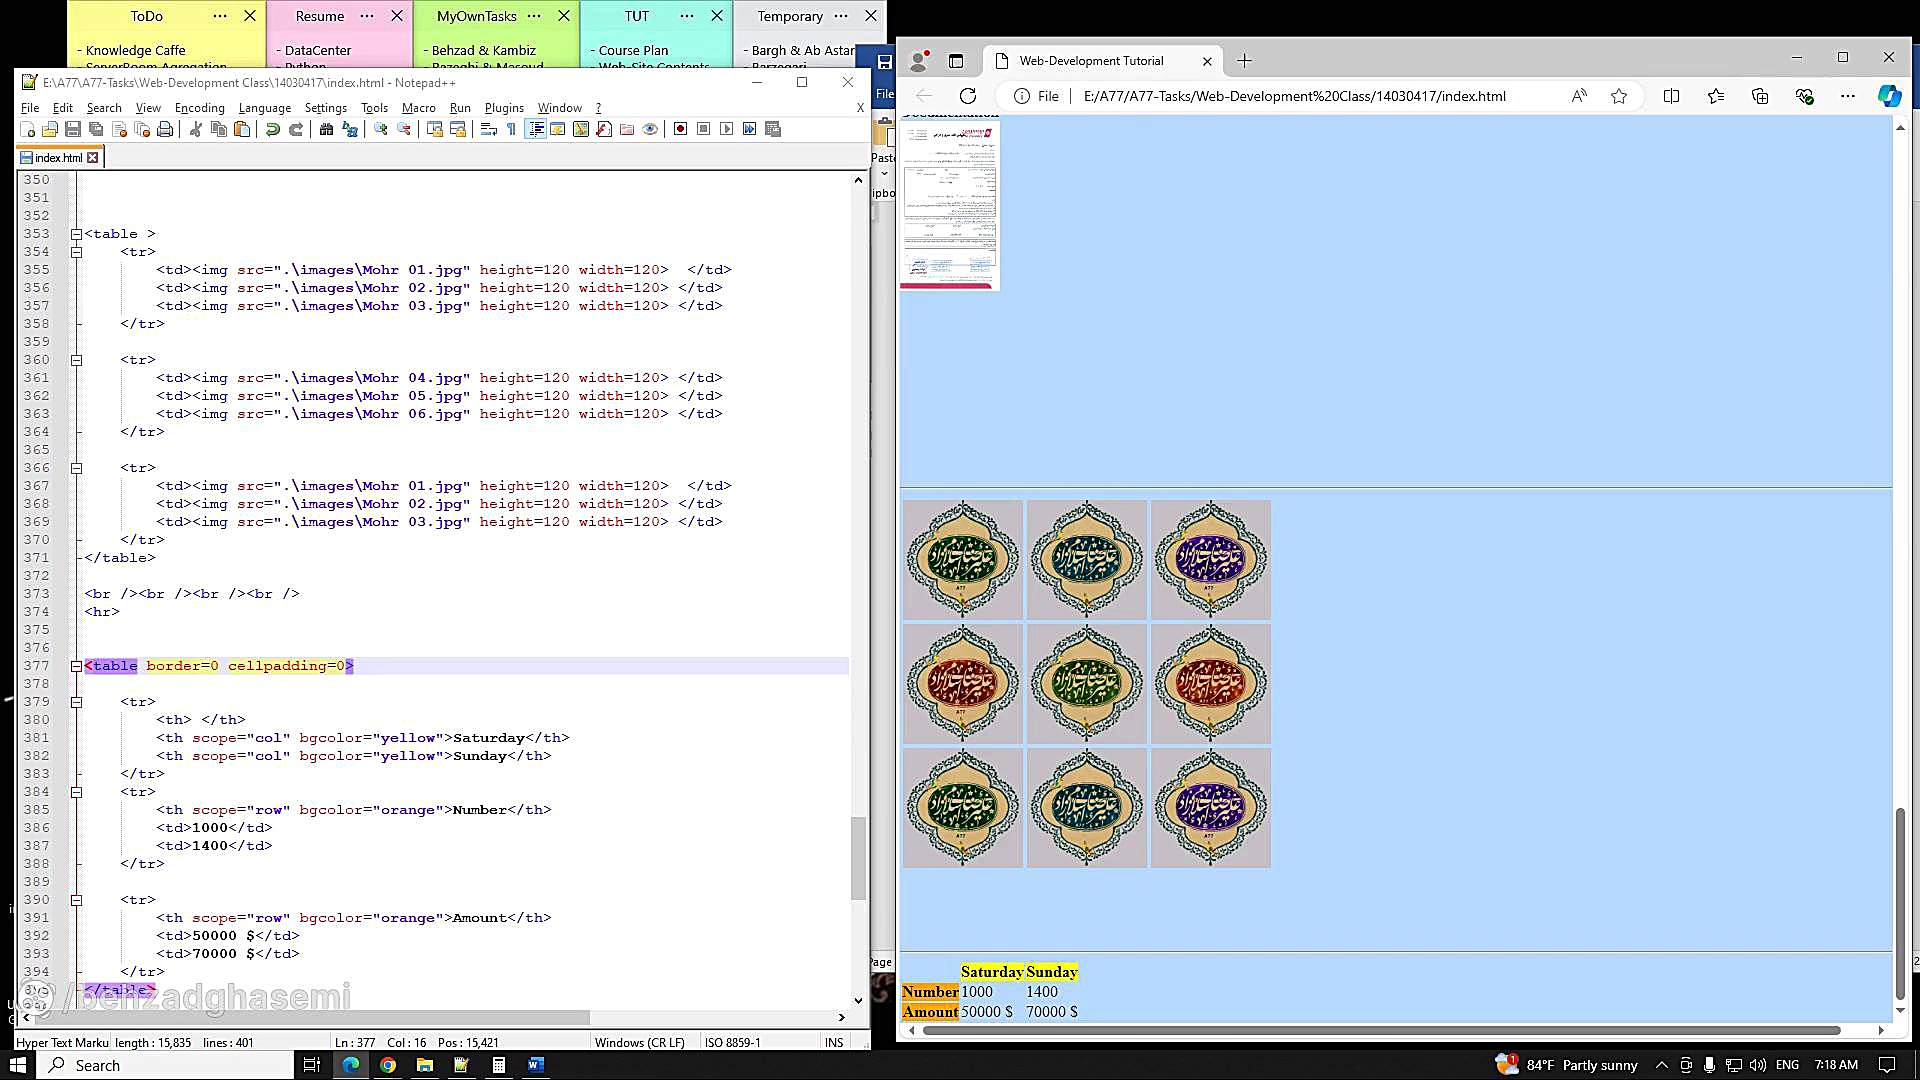Click the Copy toolbar icon
The image size is (1920, 1080).
[x=218, y=129]
